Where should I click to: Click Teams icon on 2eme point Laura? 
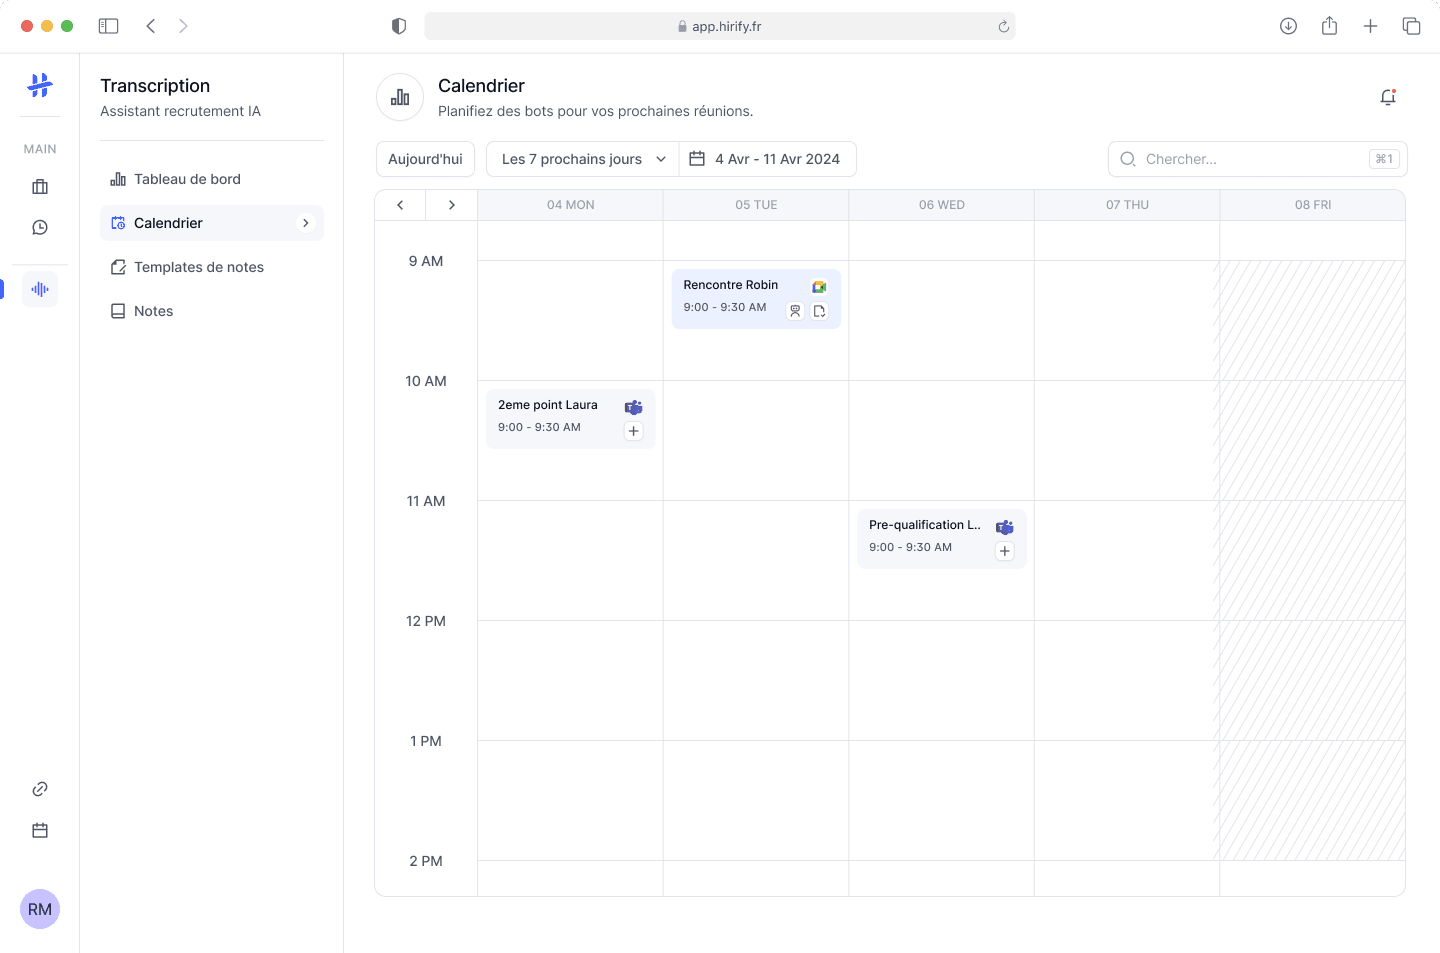click(633, 407)
